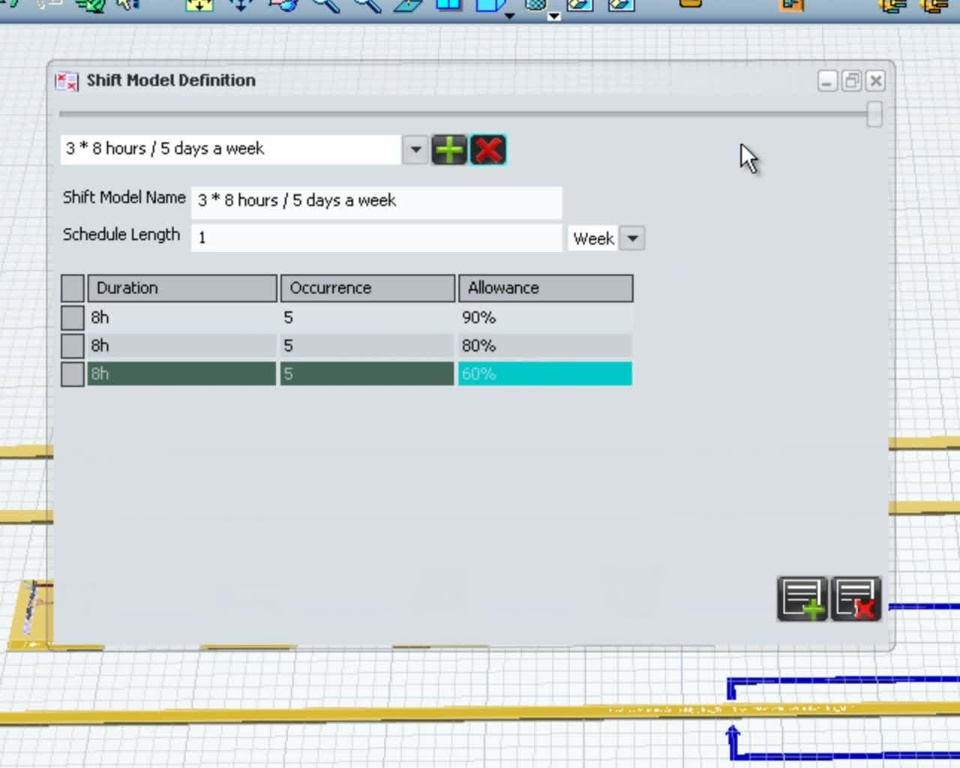
Task: Select the row header of the 90% shift
Action: [x=72, y=318]
